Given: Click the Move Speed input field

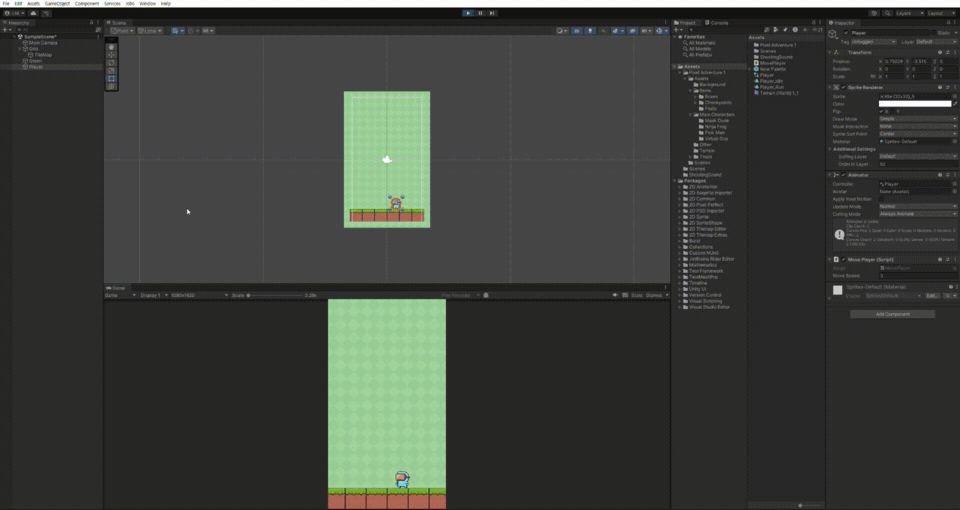Looking at the screenshot, I should point(918,276).
